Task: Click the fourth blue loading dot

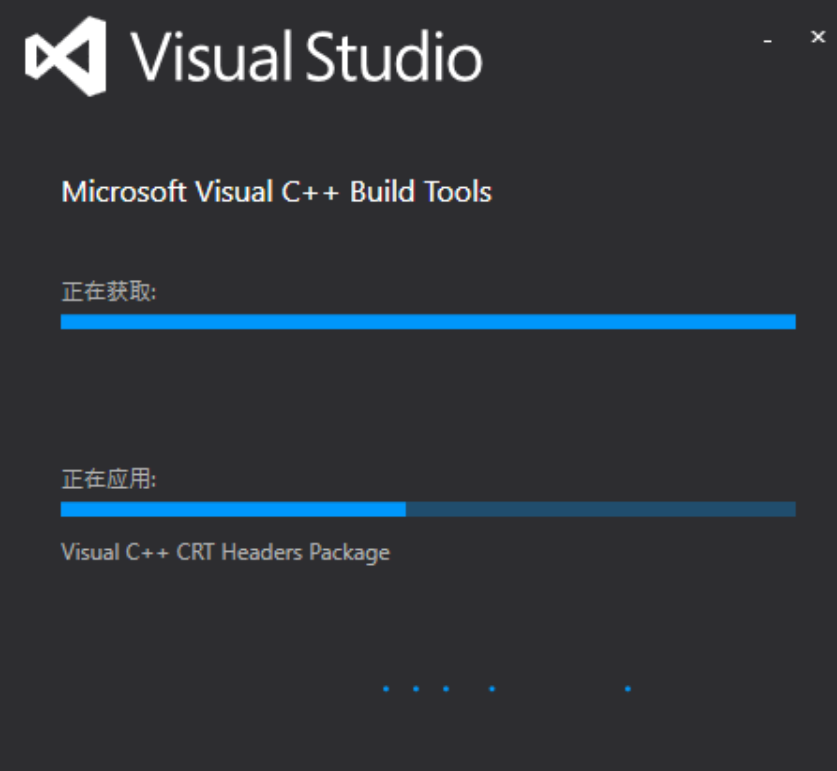Action: click(491, 688)
